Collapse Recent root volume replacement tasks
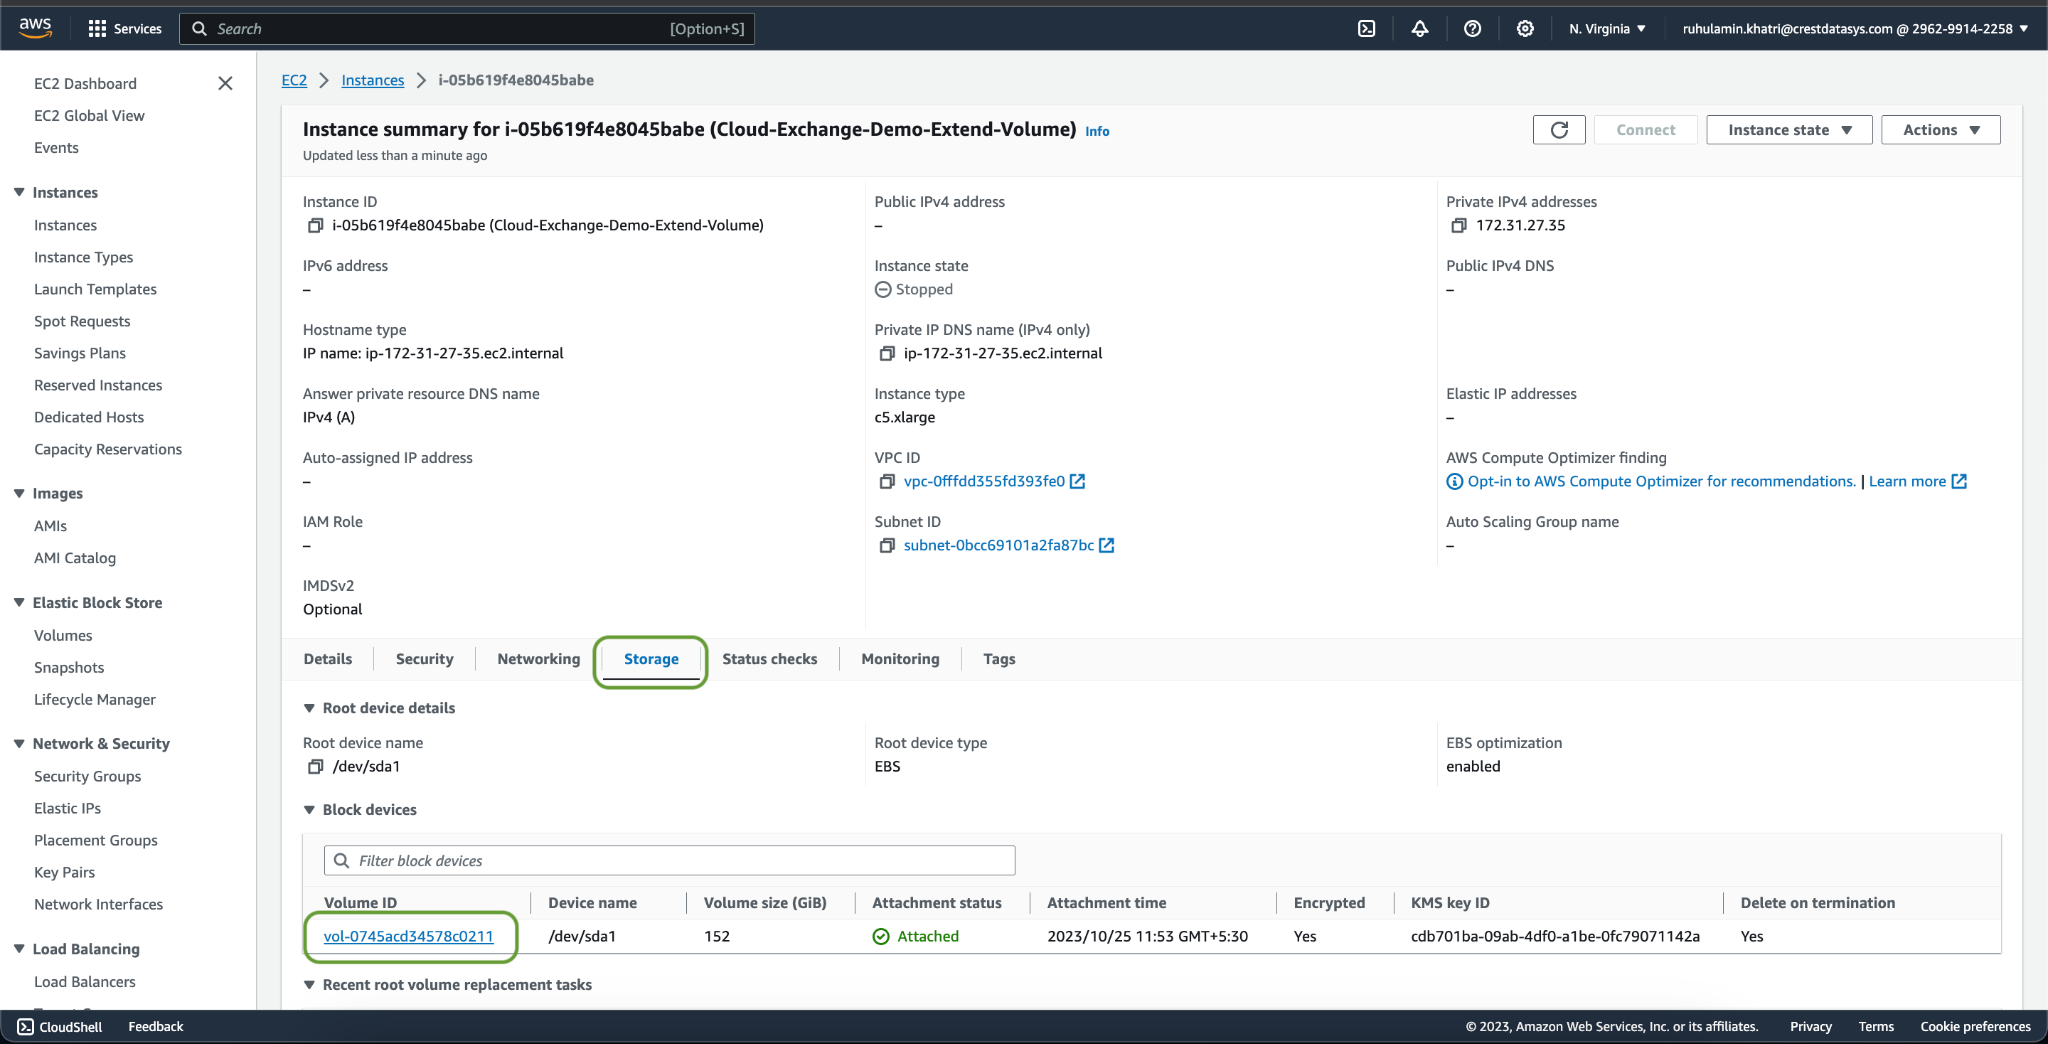 [309, 985]
